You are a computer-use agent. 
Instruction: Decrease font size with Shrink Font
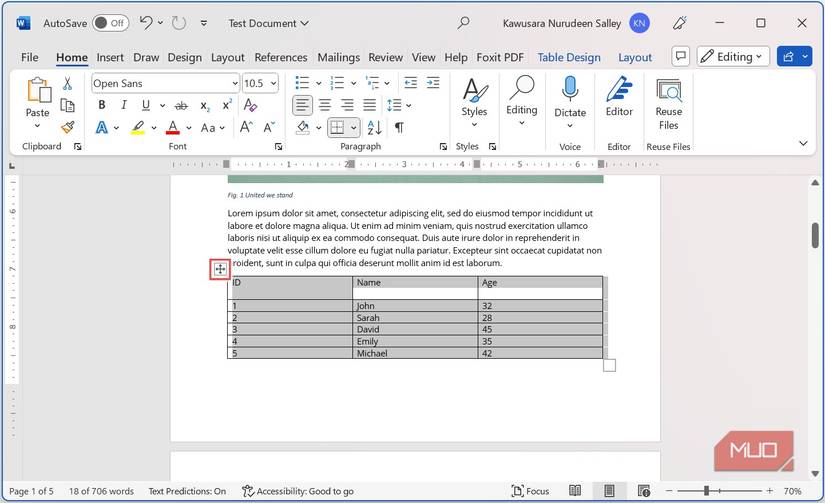coord(269,127)
